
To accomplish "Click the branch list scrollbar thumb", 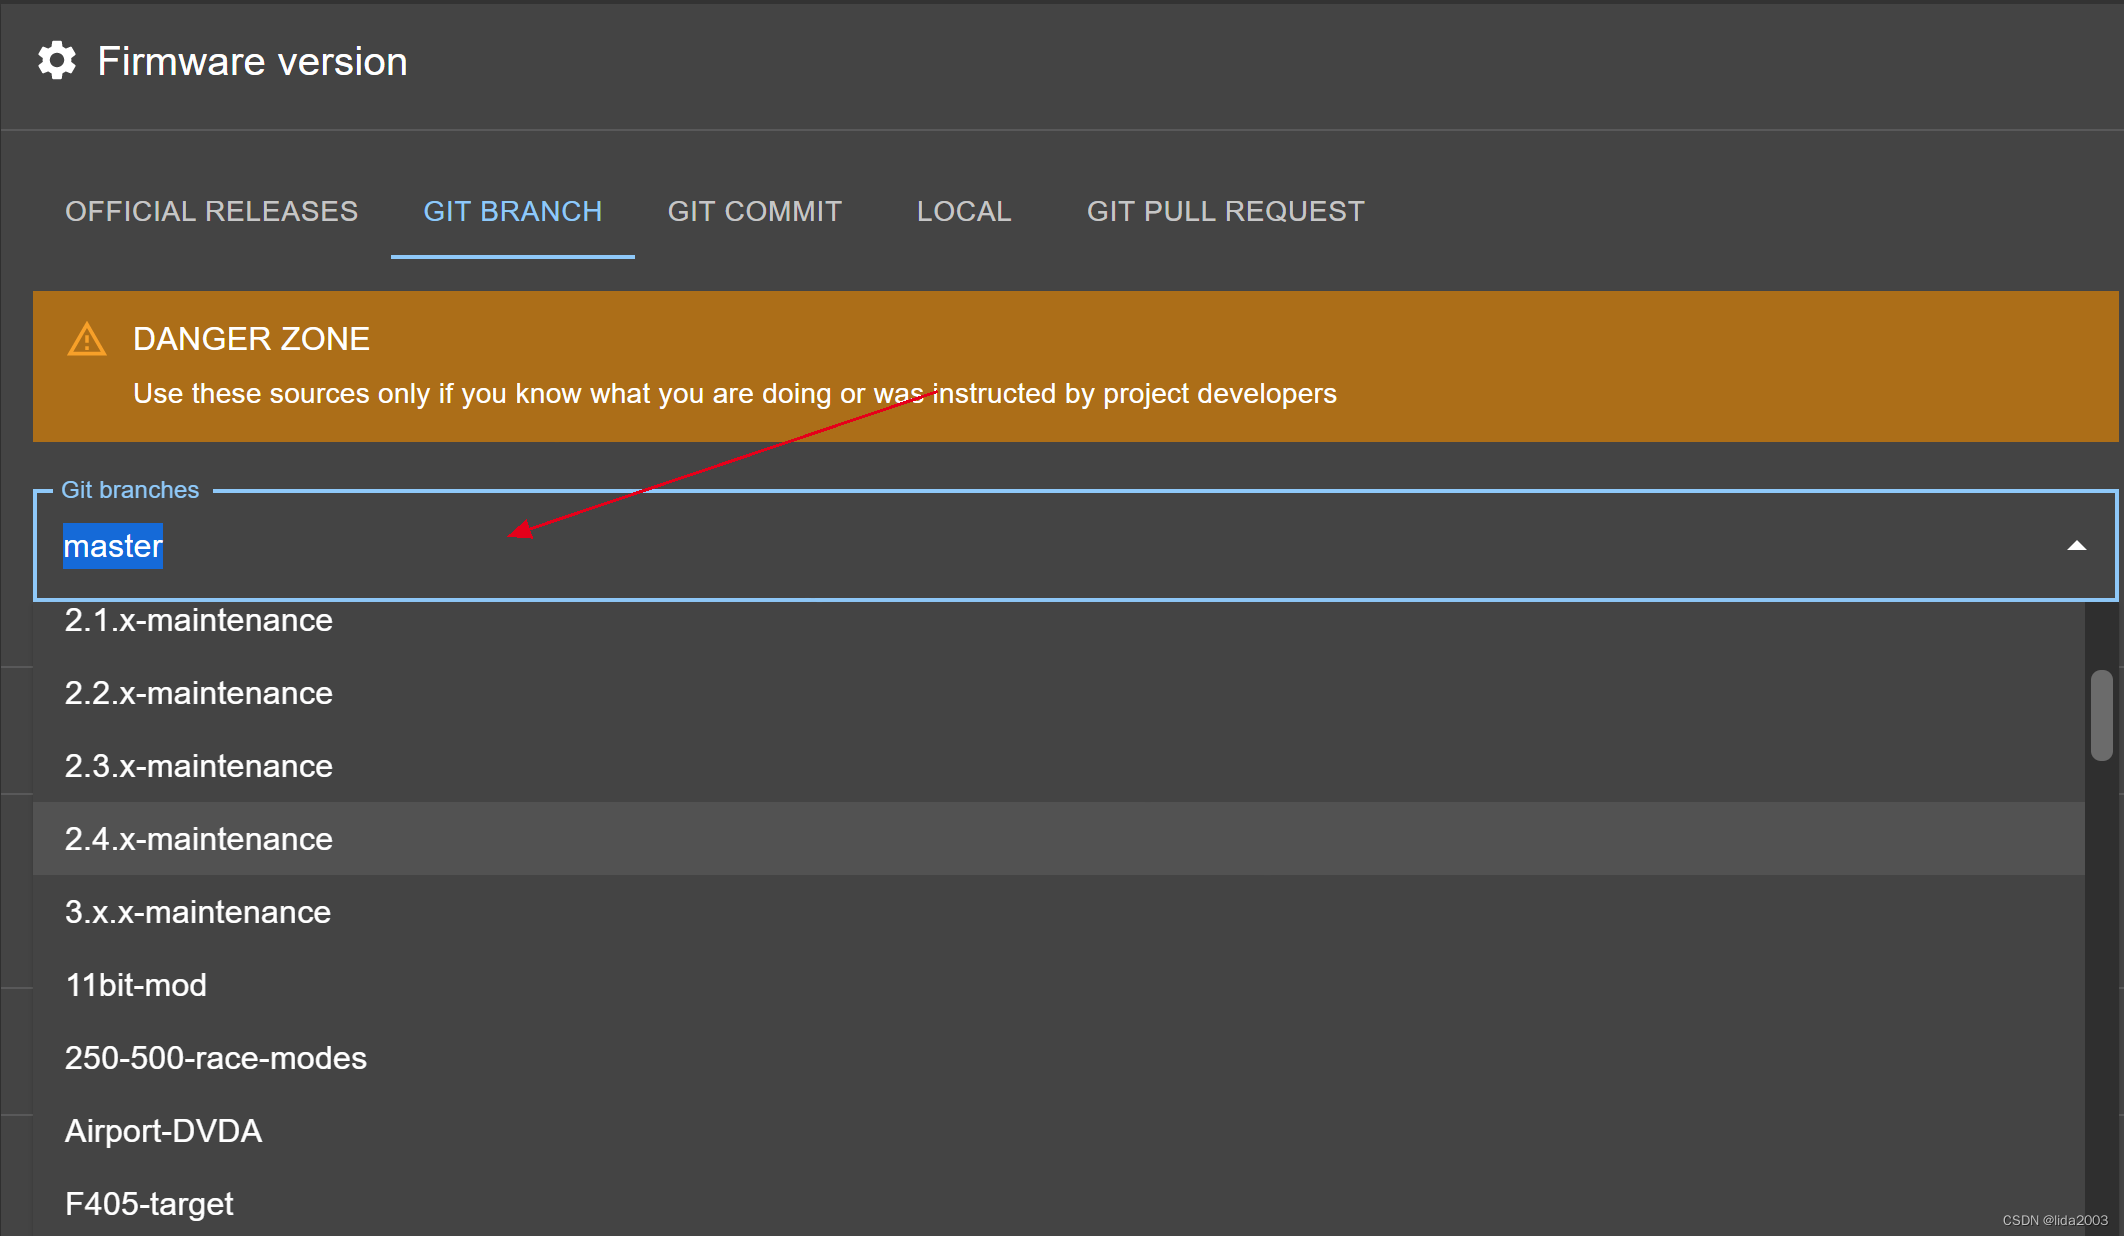I will coord(2101,716).
